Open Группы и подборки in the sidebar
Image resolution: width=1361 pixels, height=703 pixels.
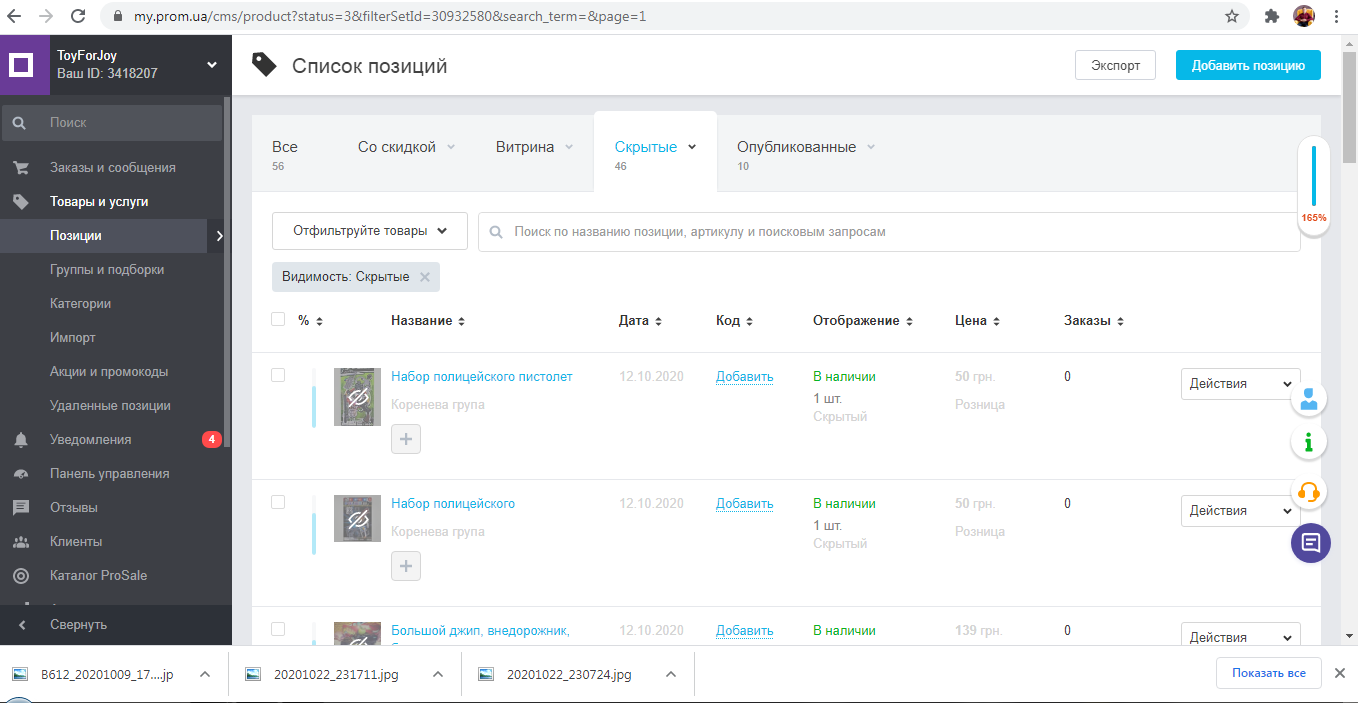pyautogui.click(x=107, y=270)
